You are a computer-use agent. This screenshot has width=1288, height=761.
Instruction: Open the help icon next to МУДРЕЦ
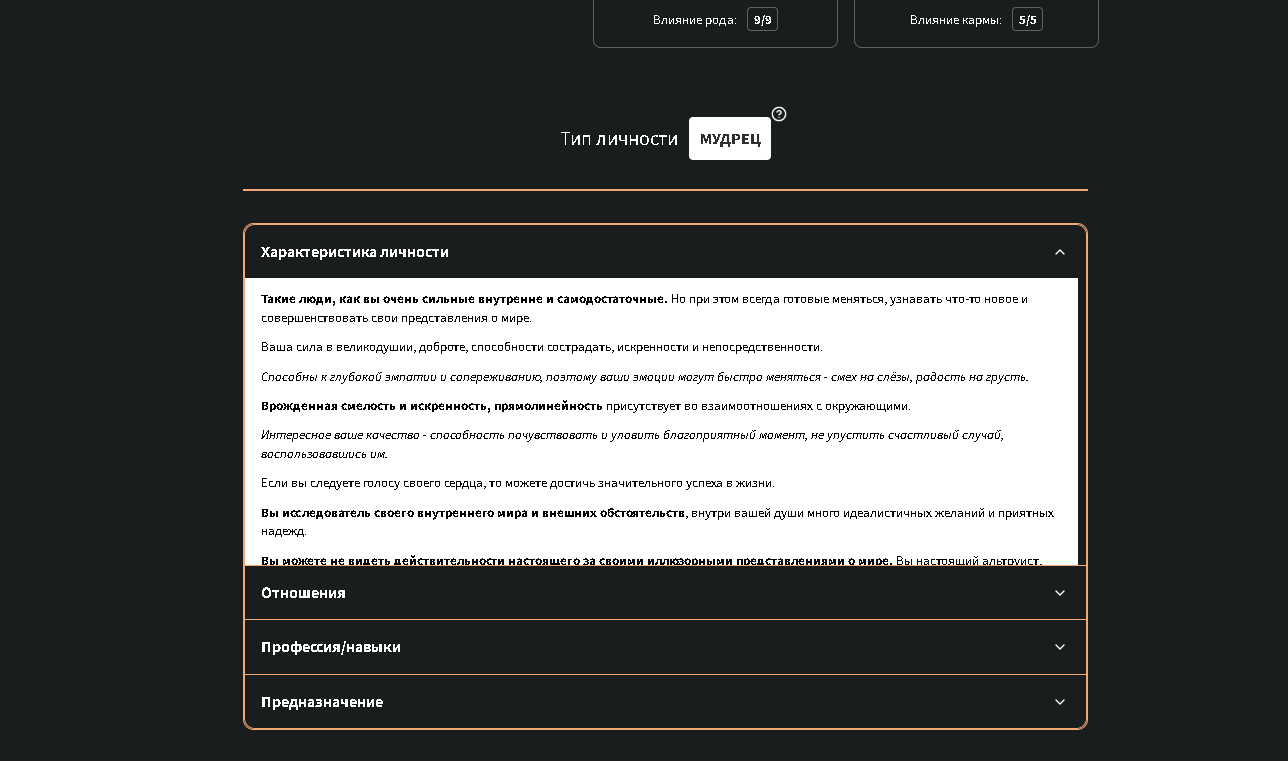click(779, 114)
